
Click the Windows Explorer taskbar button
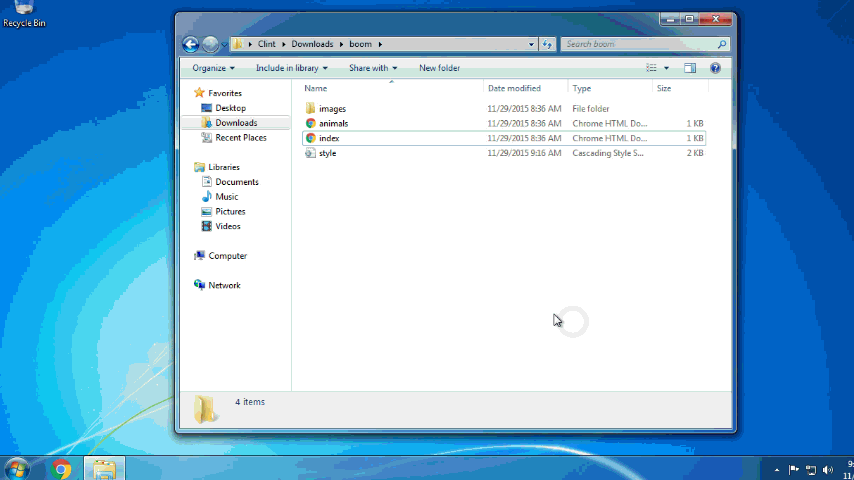(105, 469)
